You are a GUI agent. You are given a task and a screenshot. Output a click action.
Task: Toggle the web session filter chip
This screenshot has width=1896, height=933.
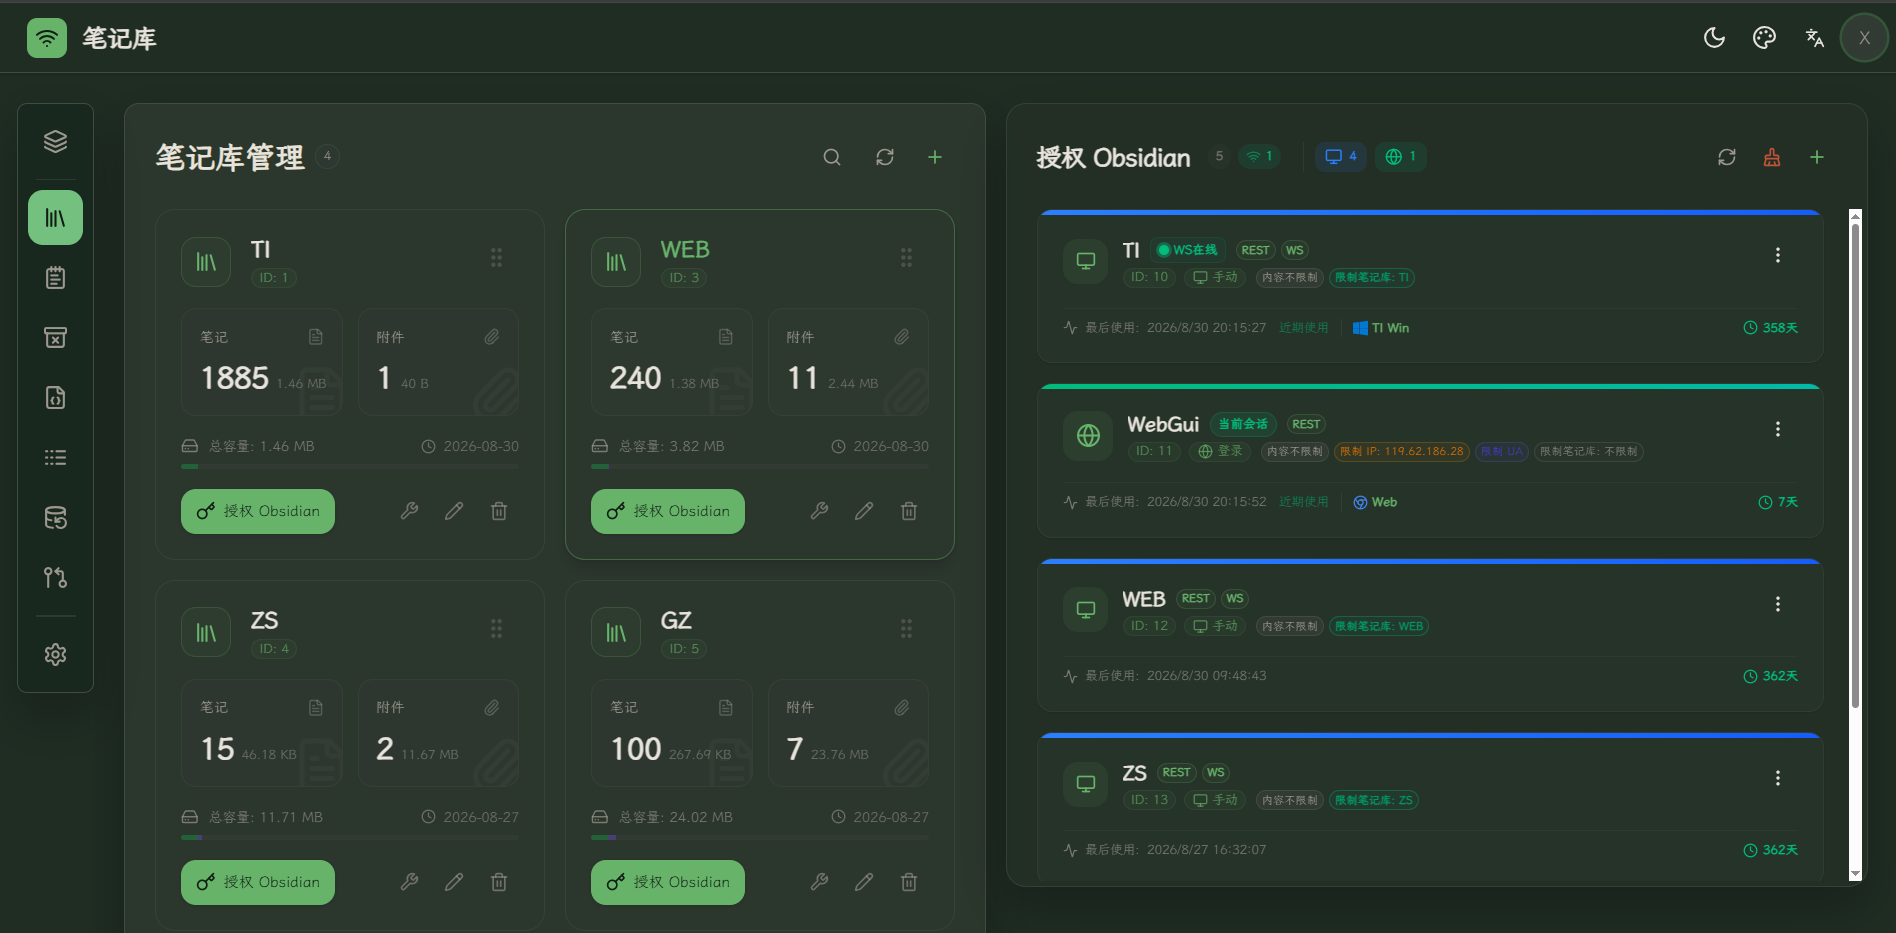(x=1401, y=156)
